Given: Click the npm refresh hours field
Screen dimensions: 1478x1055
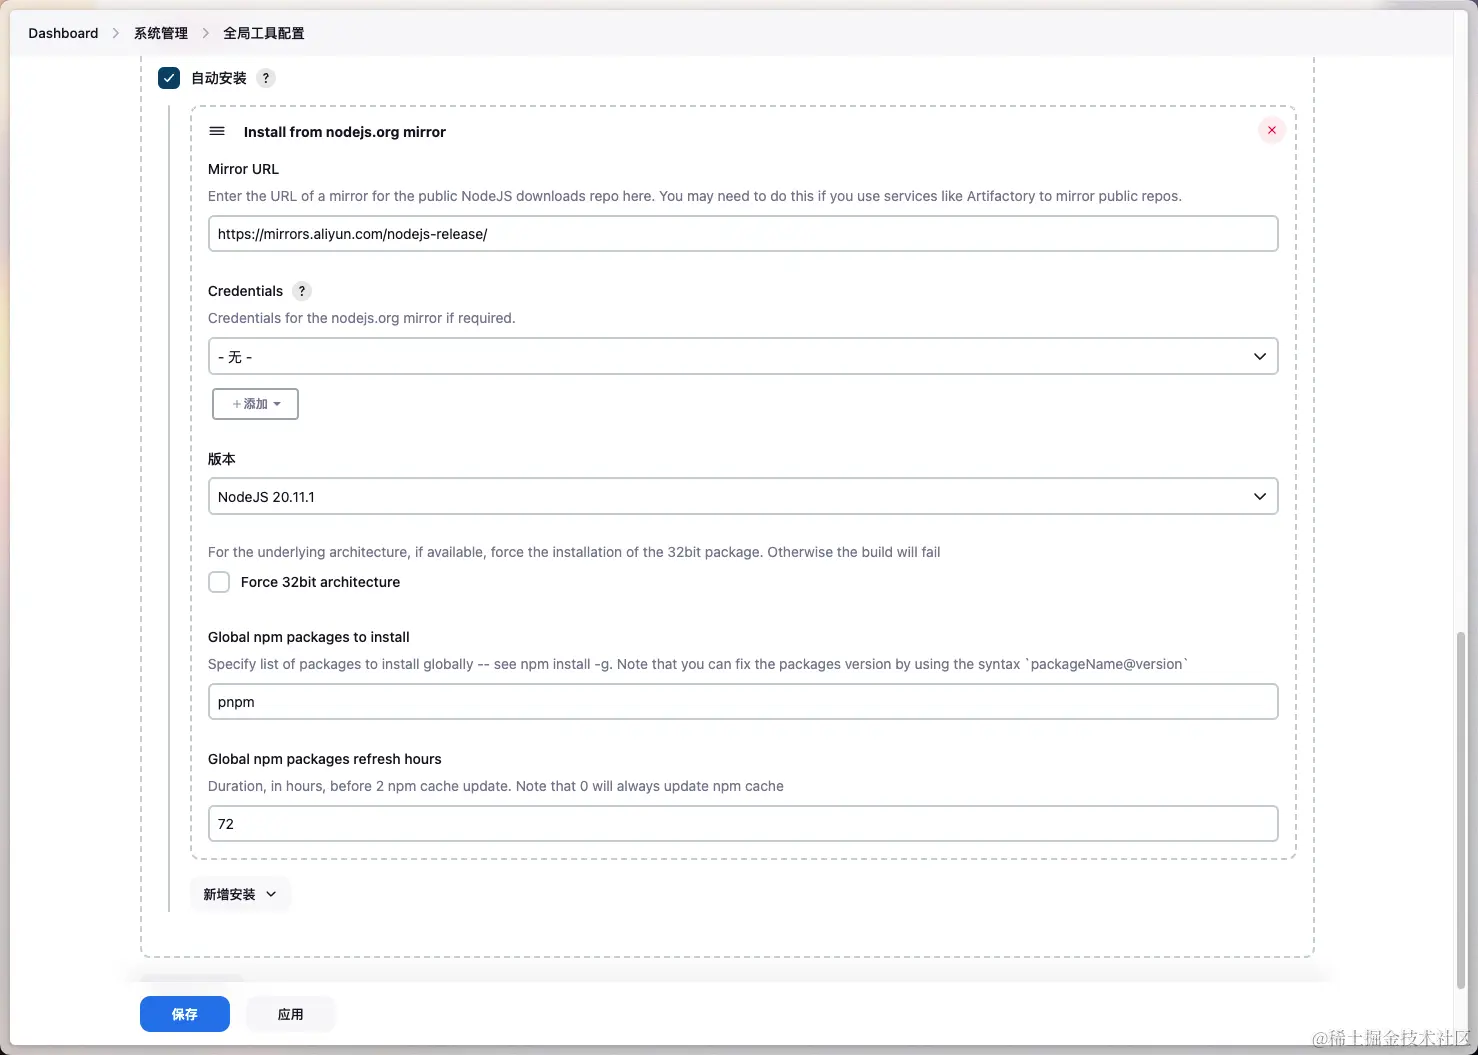Looking at the screenshot, I should pos(743,824).
